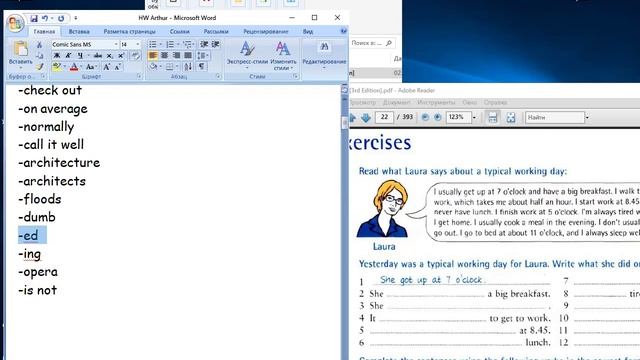Enable scrolling pages view in Adobe Reader
The width and height of the screenshot is (640, 360).
(493, 118)
